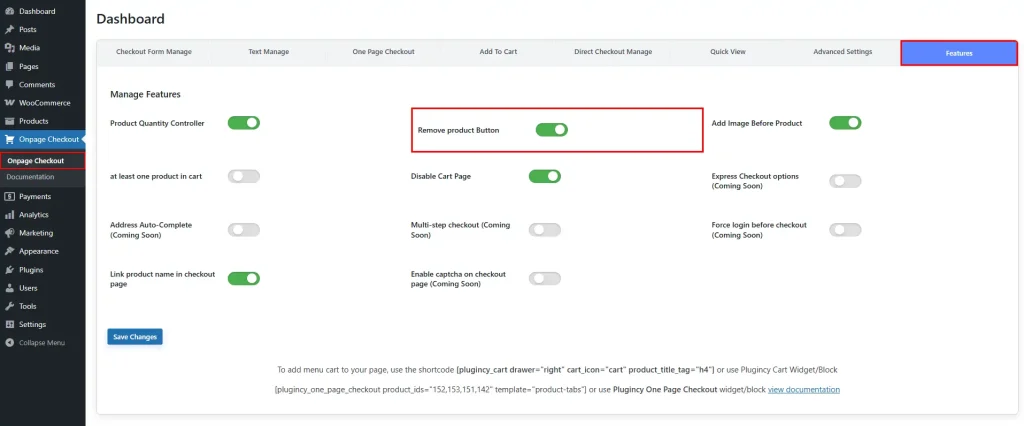Select the Add To Cart tab
The width and height of the screenshot is (1024, 426).
click(x=498, y=52)
